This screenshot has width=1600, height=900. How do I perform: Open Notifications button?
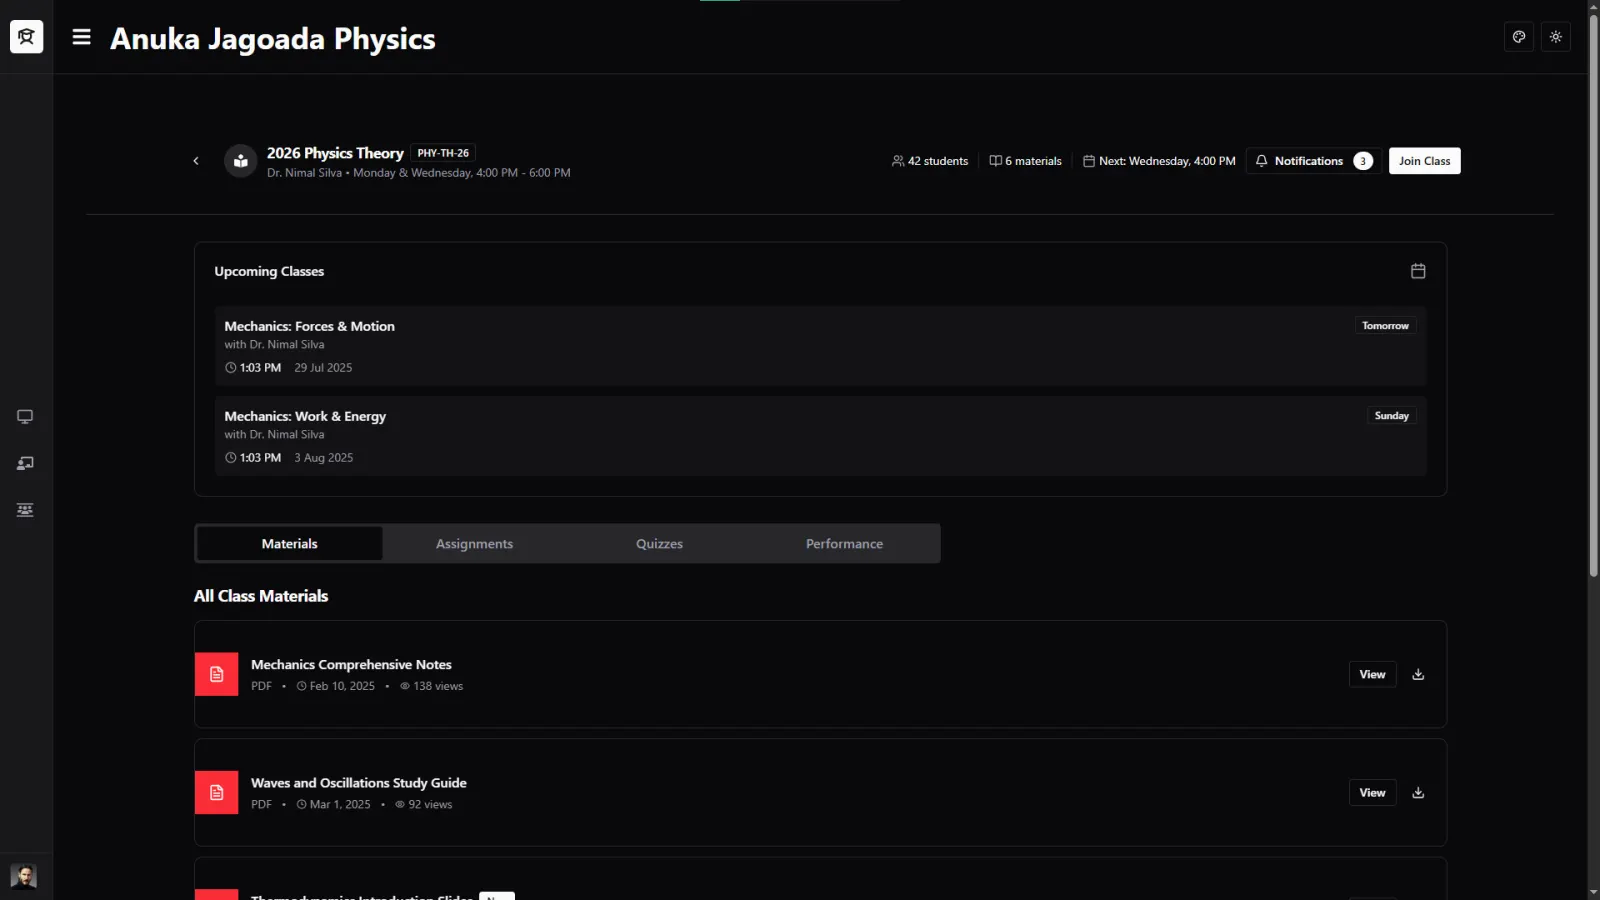pyautogui.click(x=1314, y=161)
